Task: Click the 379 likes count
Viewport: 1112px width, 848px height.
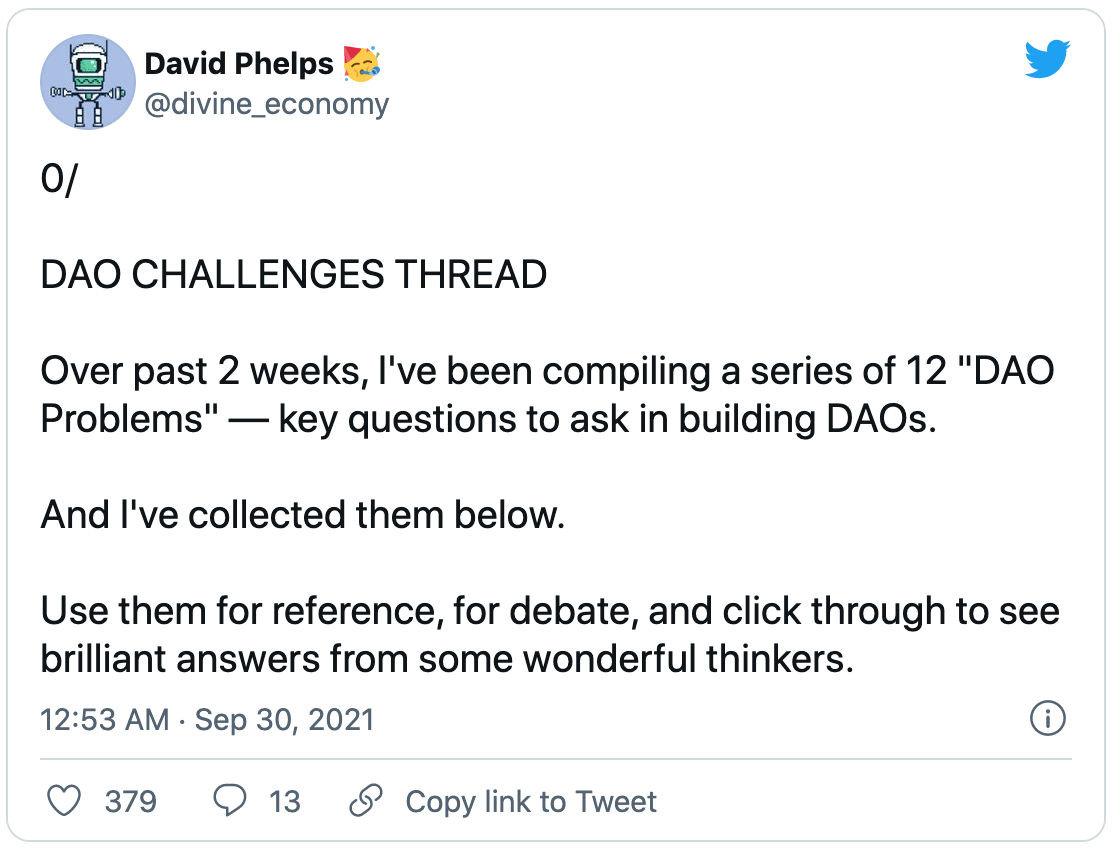Action: point(131,801)
